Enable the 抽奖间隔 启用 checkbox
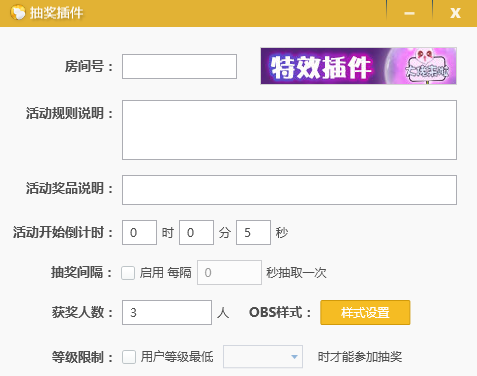Viewport: 477px width, 376px height. [128, 273]
